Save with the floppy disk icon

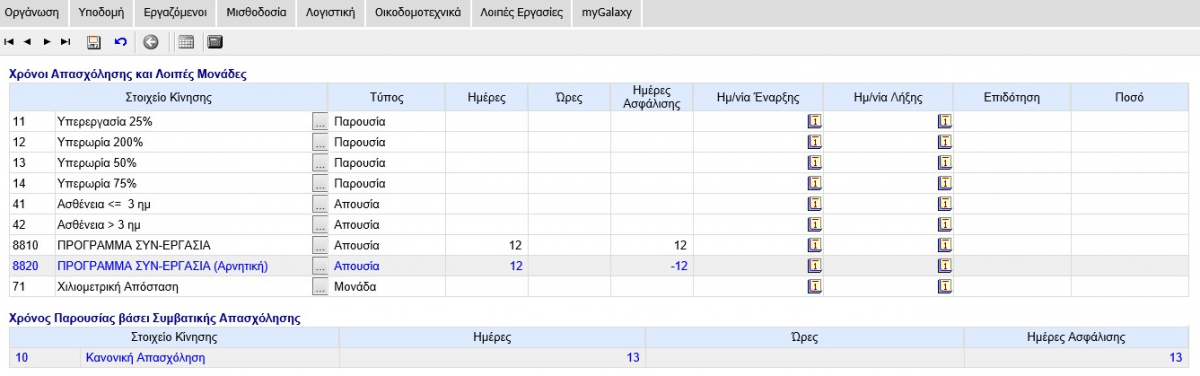point(94,42)
